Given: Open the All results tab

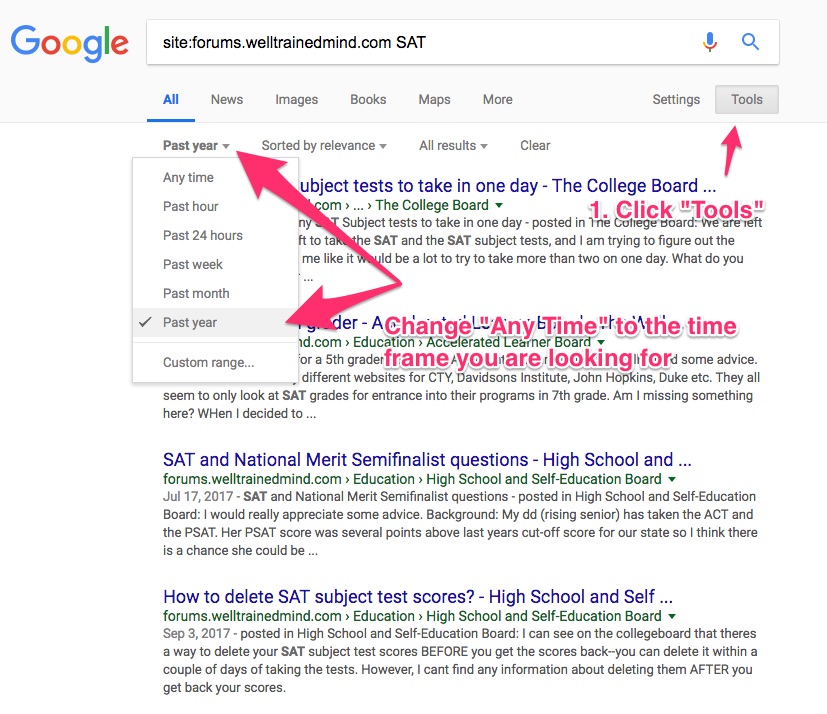Looking at the screenshot, I should click(171, 100).
